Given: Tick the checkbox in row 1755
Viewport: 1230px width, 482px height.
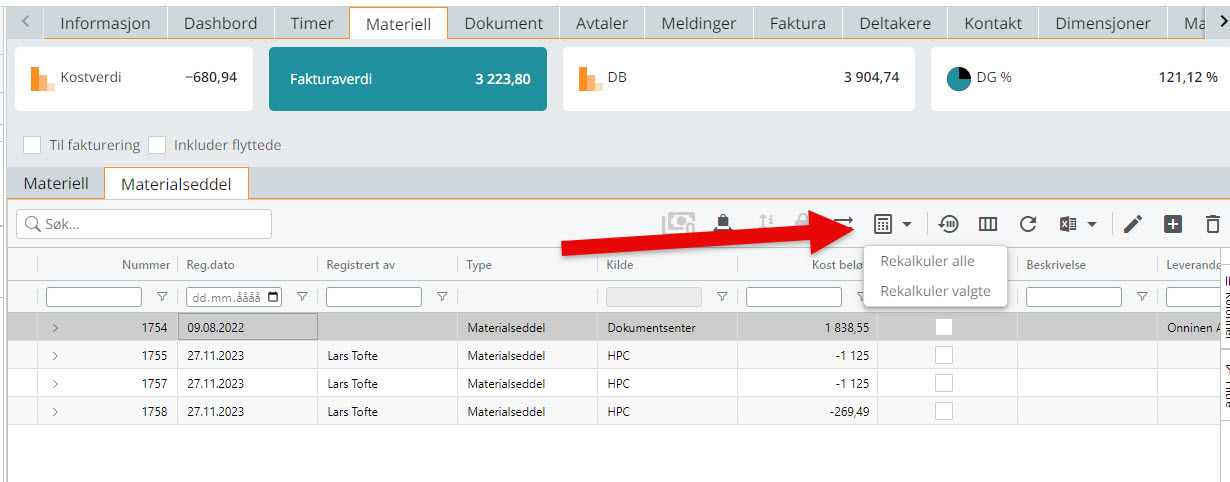Looking at the screenshot, I should [x=944, y=355].
